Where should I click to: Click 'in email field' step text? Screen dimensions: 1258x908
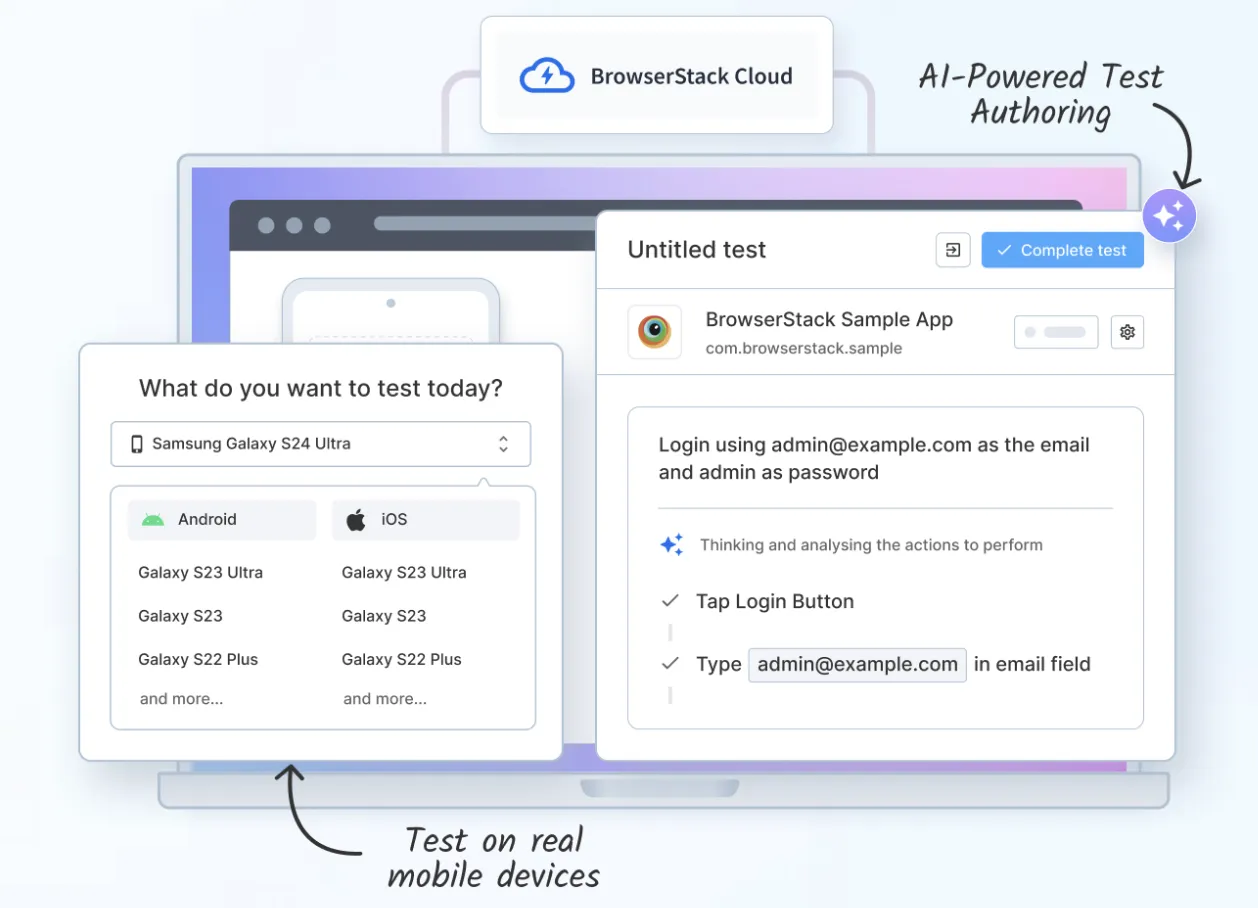(x=1032, y=664)
